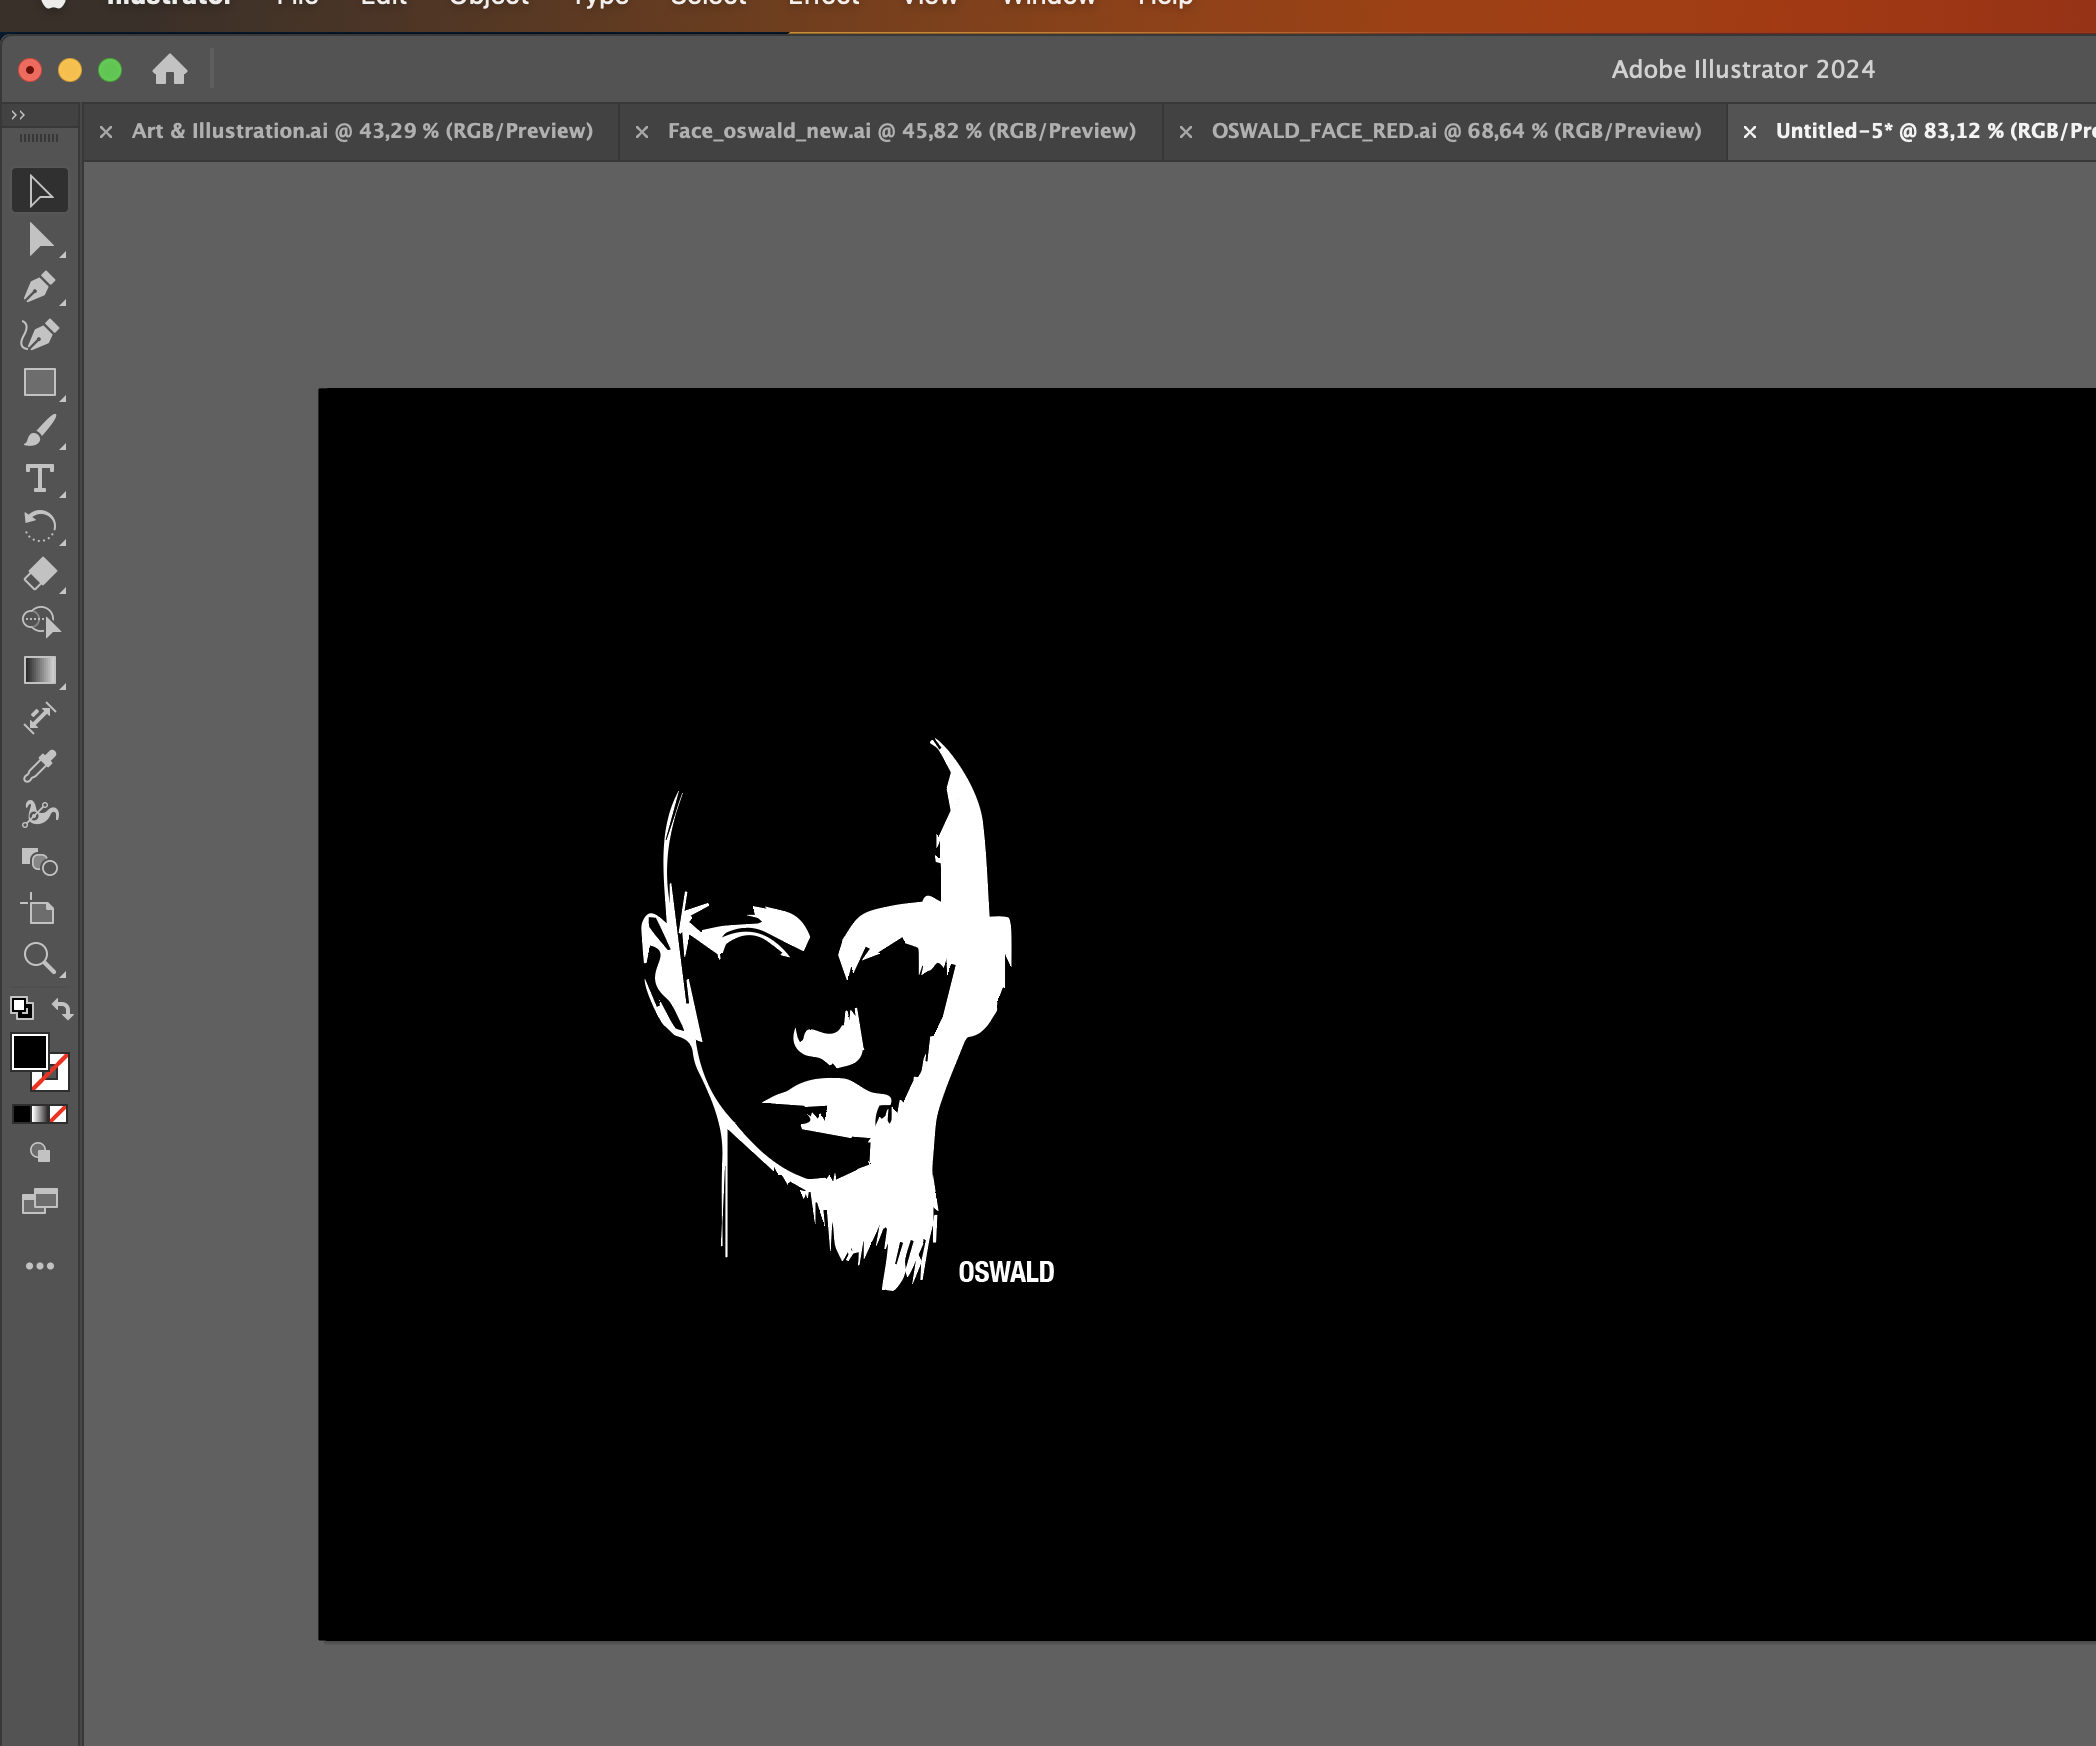This screenshot has height=1746, width=2096.
Task: Choose the Curvature tool
Action: click(x=40, y=335)
